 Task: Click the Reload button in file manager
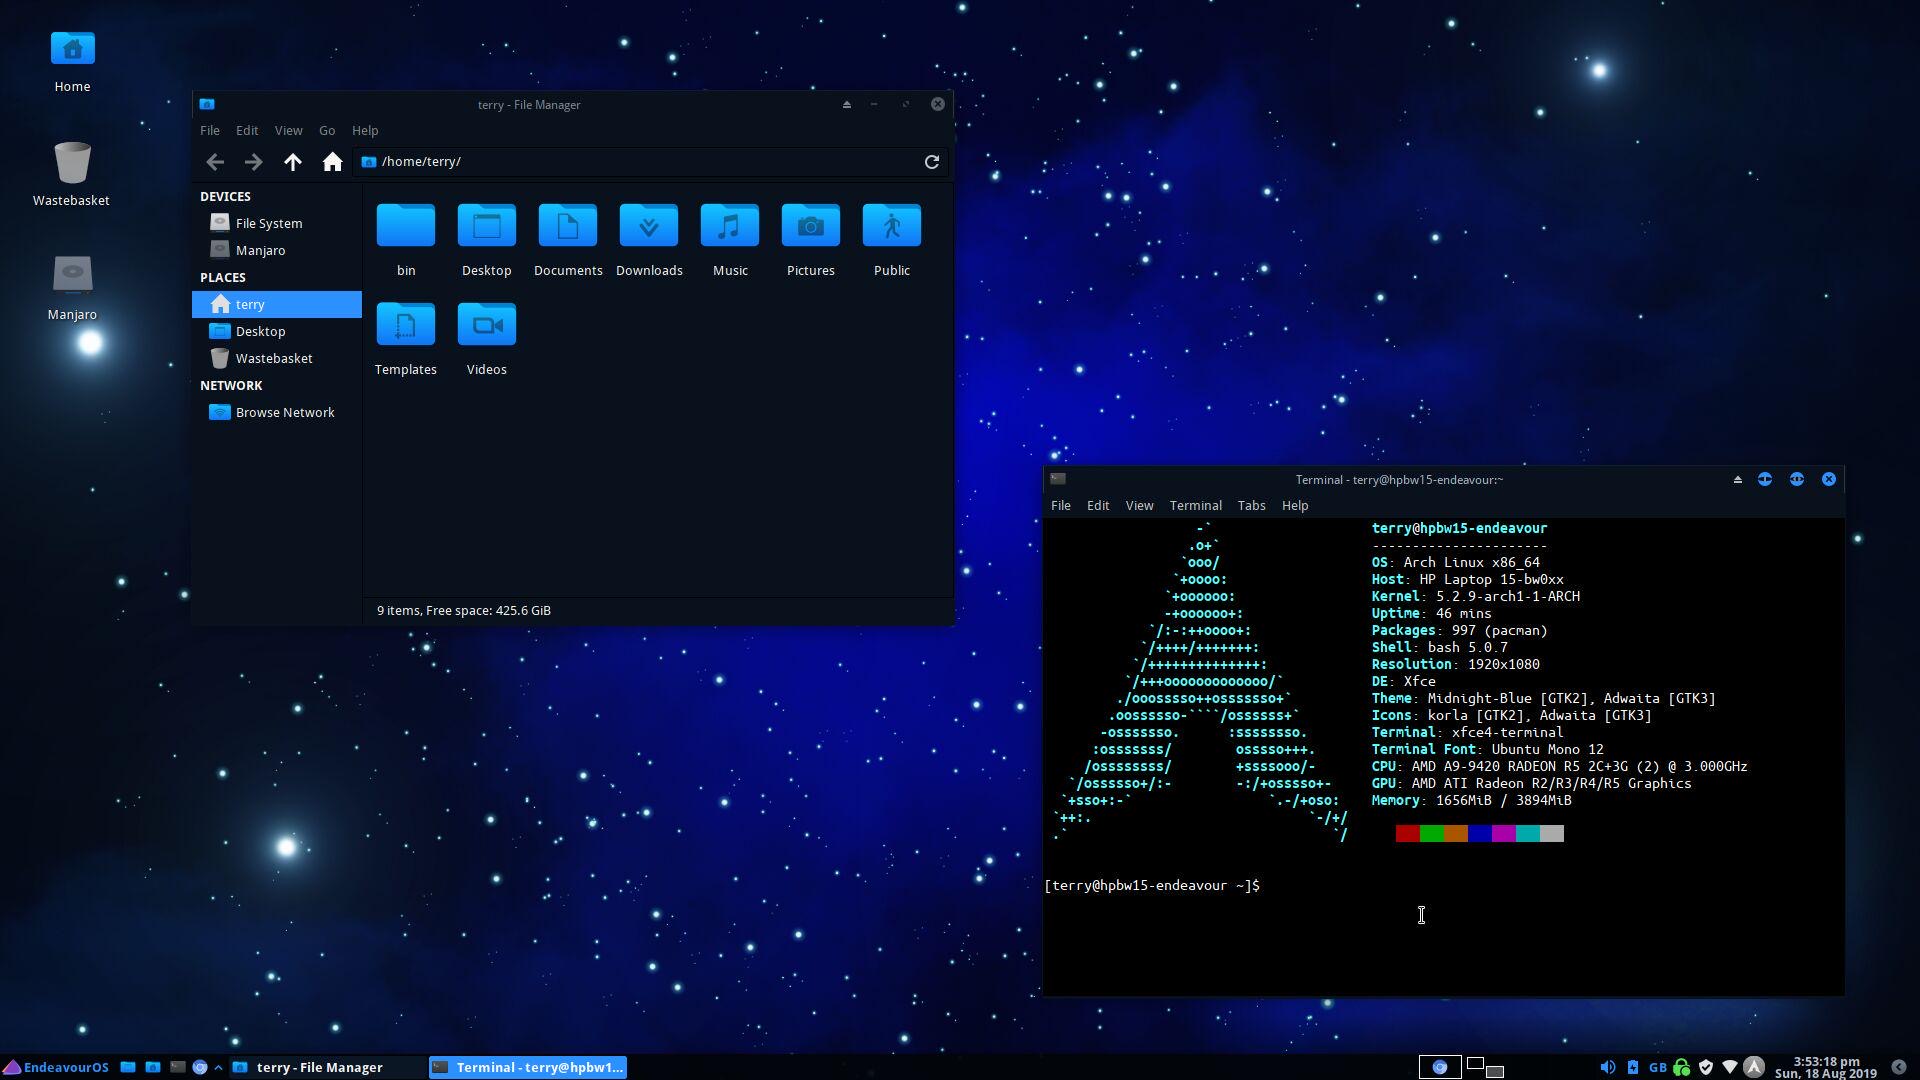click(x=931, y=162)
